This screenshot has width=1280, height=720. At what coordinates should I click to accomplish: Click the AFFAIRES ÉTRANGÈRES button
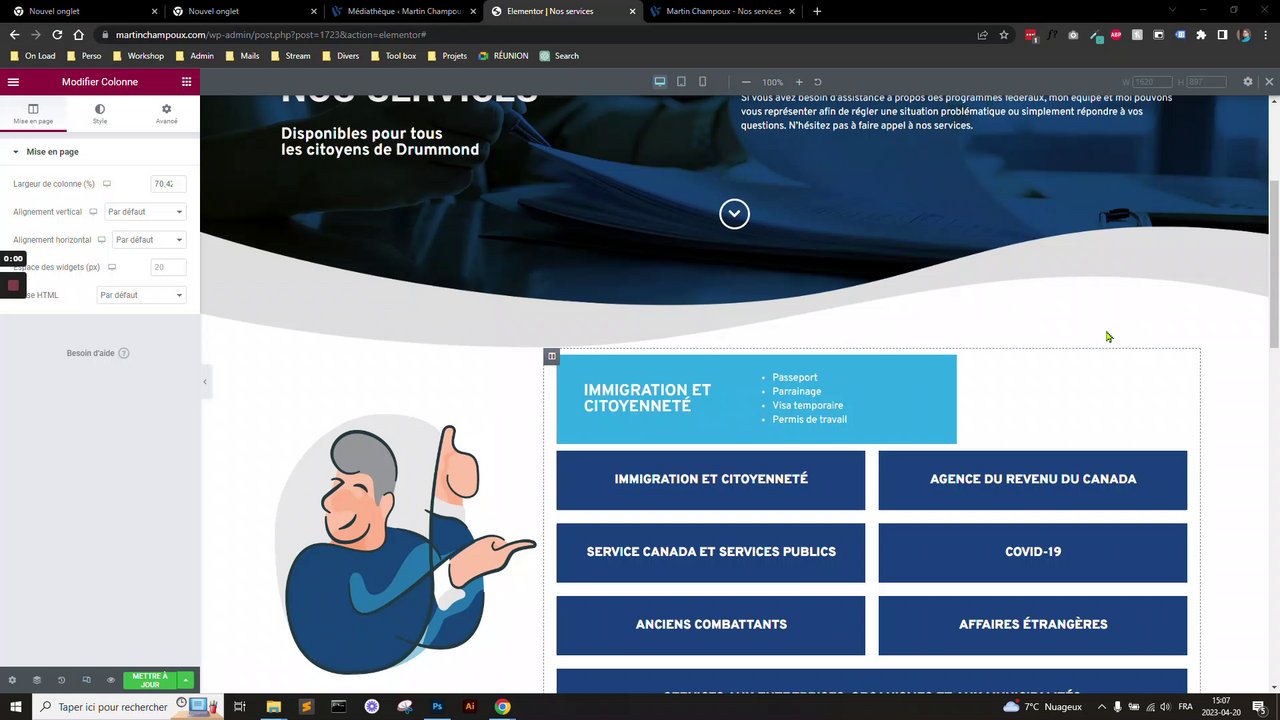1033,626
